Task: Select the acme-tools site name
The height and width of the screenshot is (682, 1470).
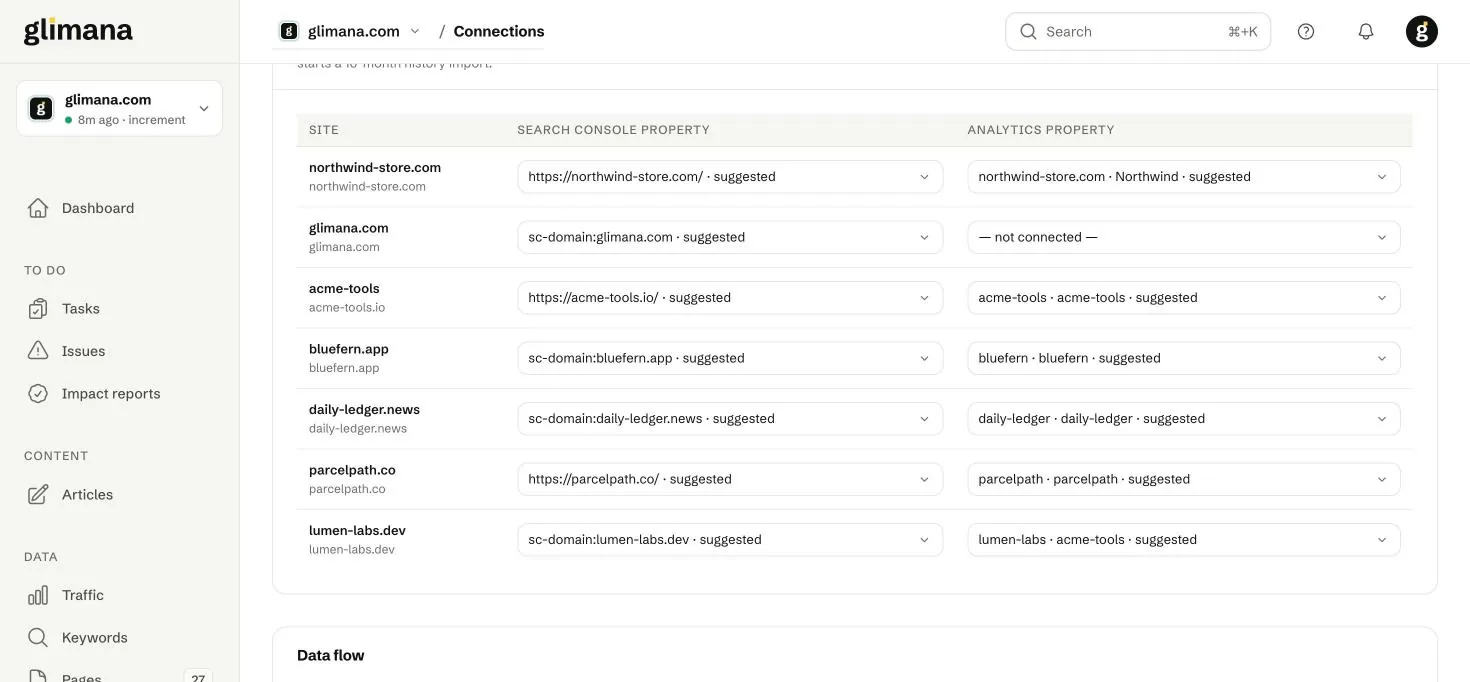Action: [x=344, y=288]
